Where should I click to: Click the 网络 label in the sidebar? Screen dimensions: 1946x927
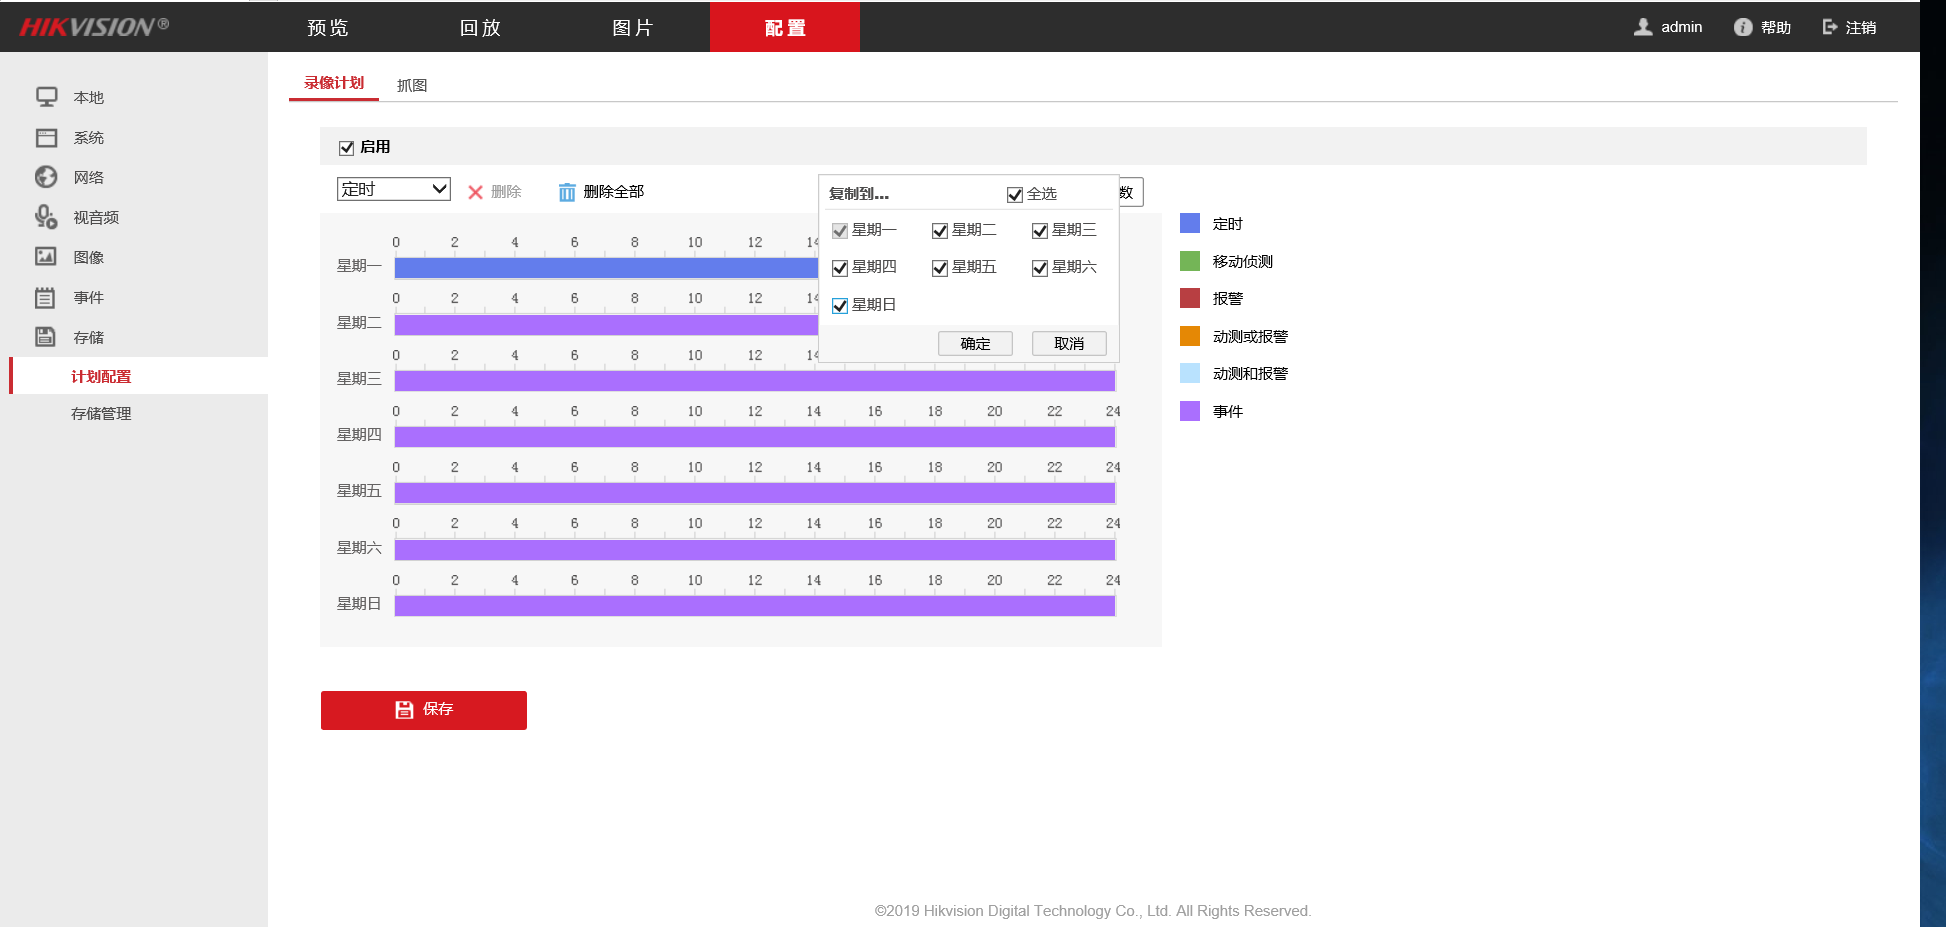89,177
